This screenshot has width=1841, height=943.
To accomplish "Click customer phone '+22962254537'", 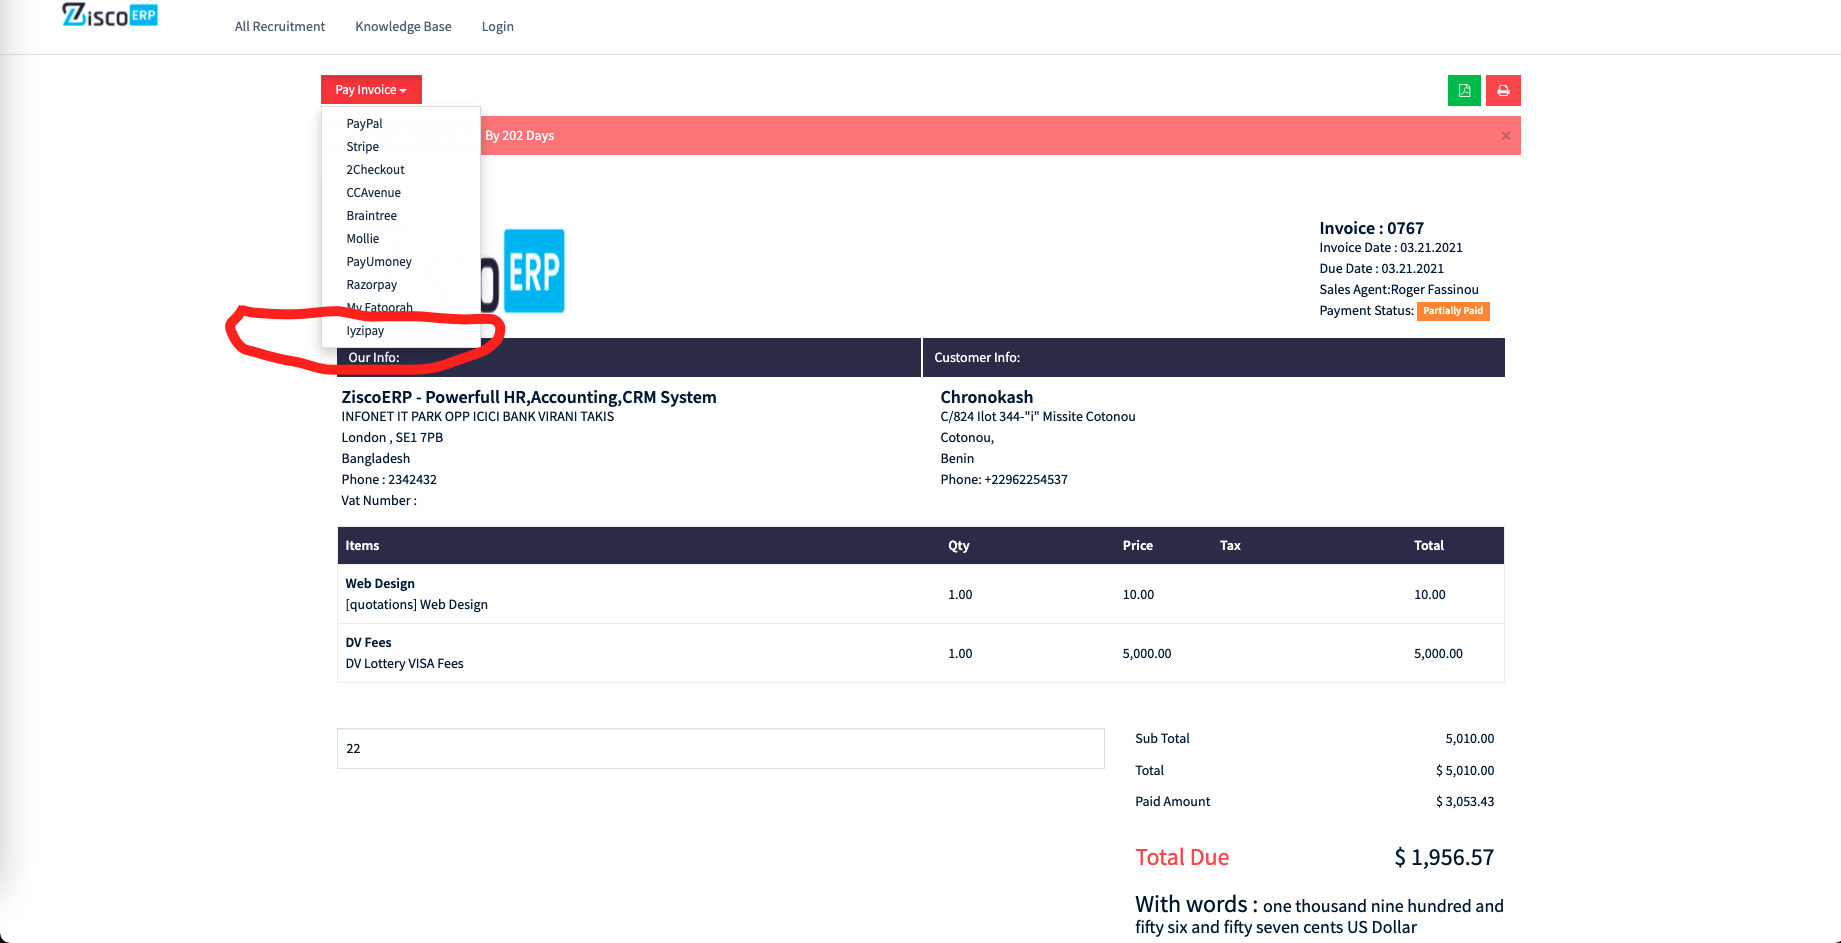I will pos(1026,479).
